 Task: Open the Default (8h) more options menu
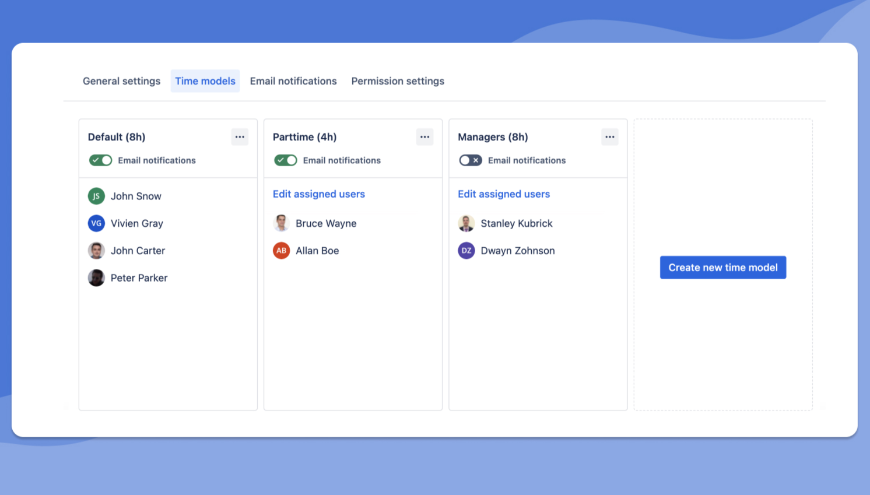pos(240,137)
